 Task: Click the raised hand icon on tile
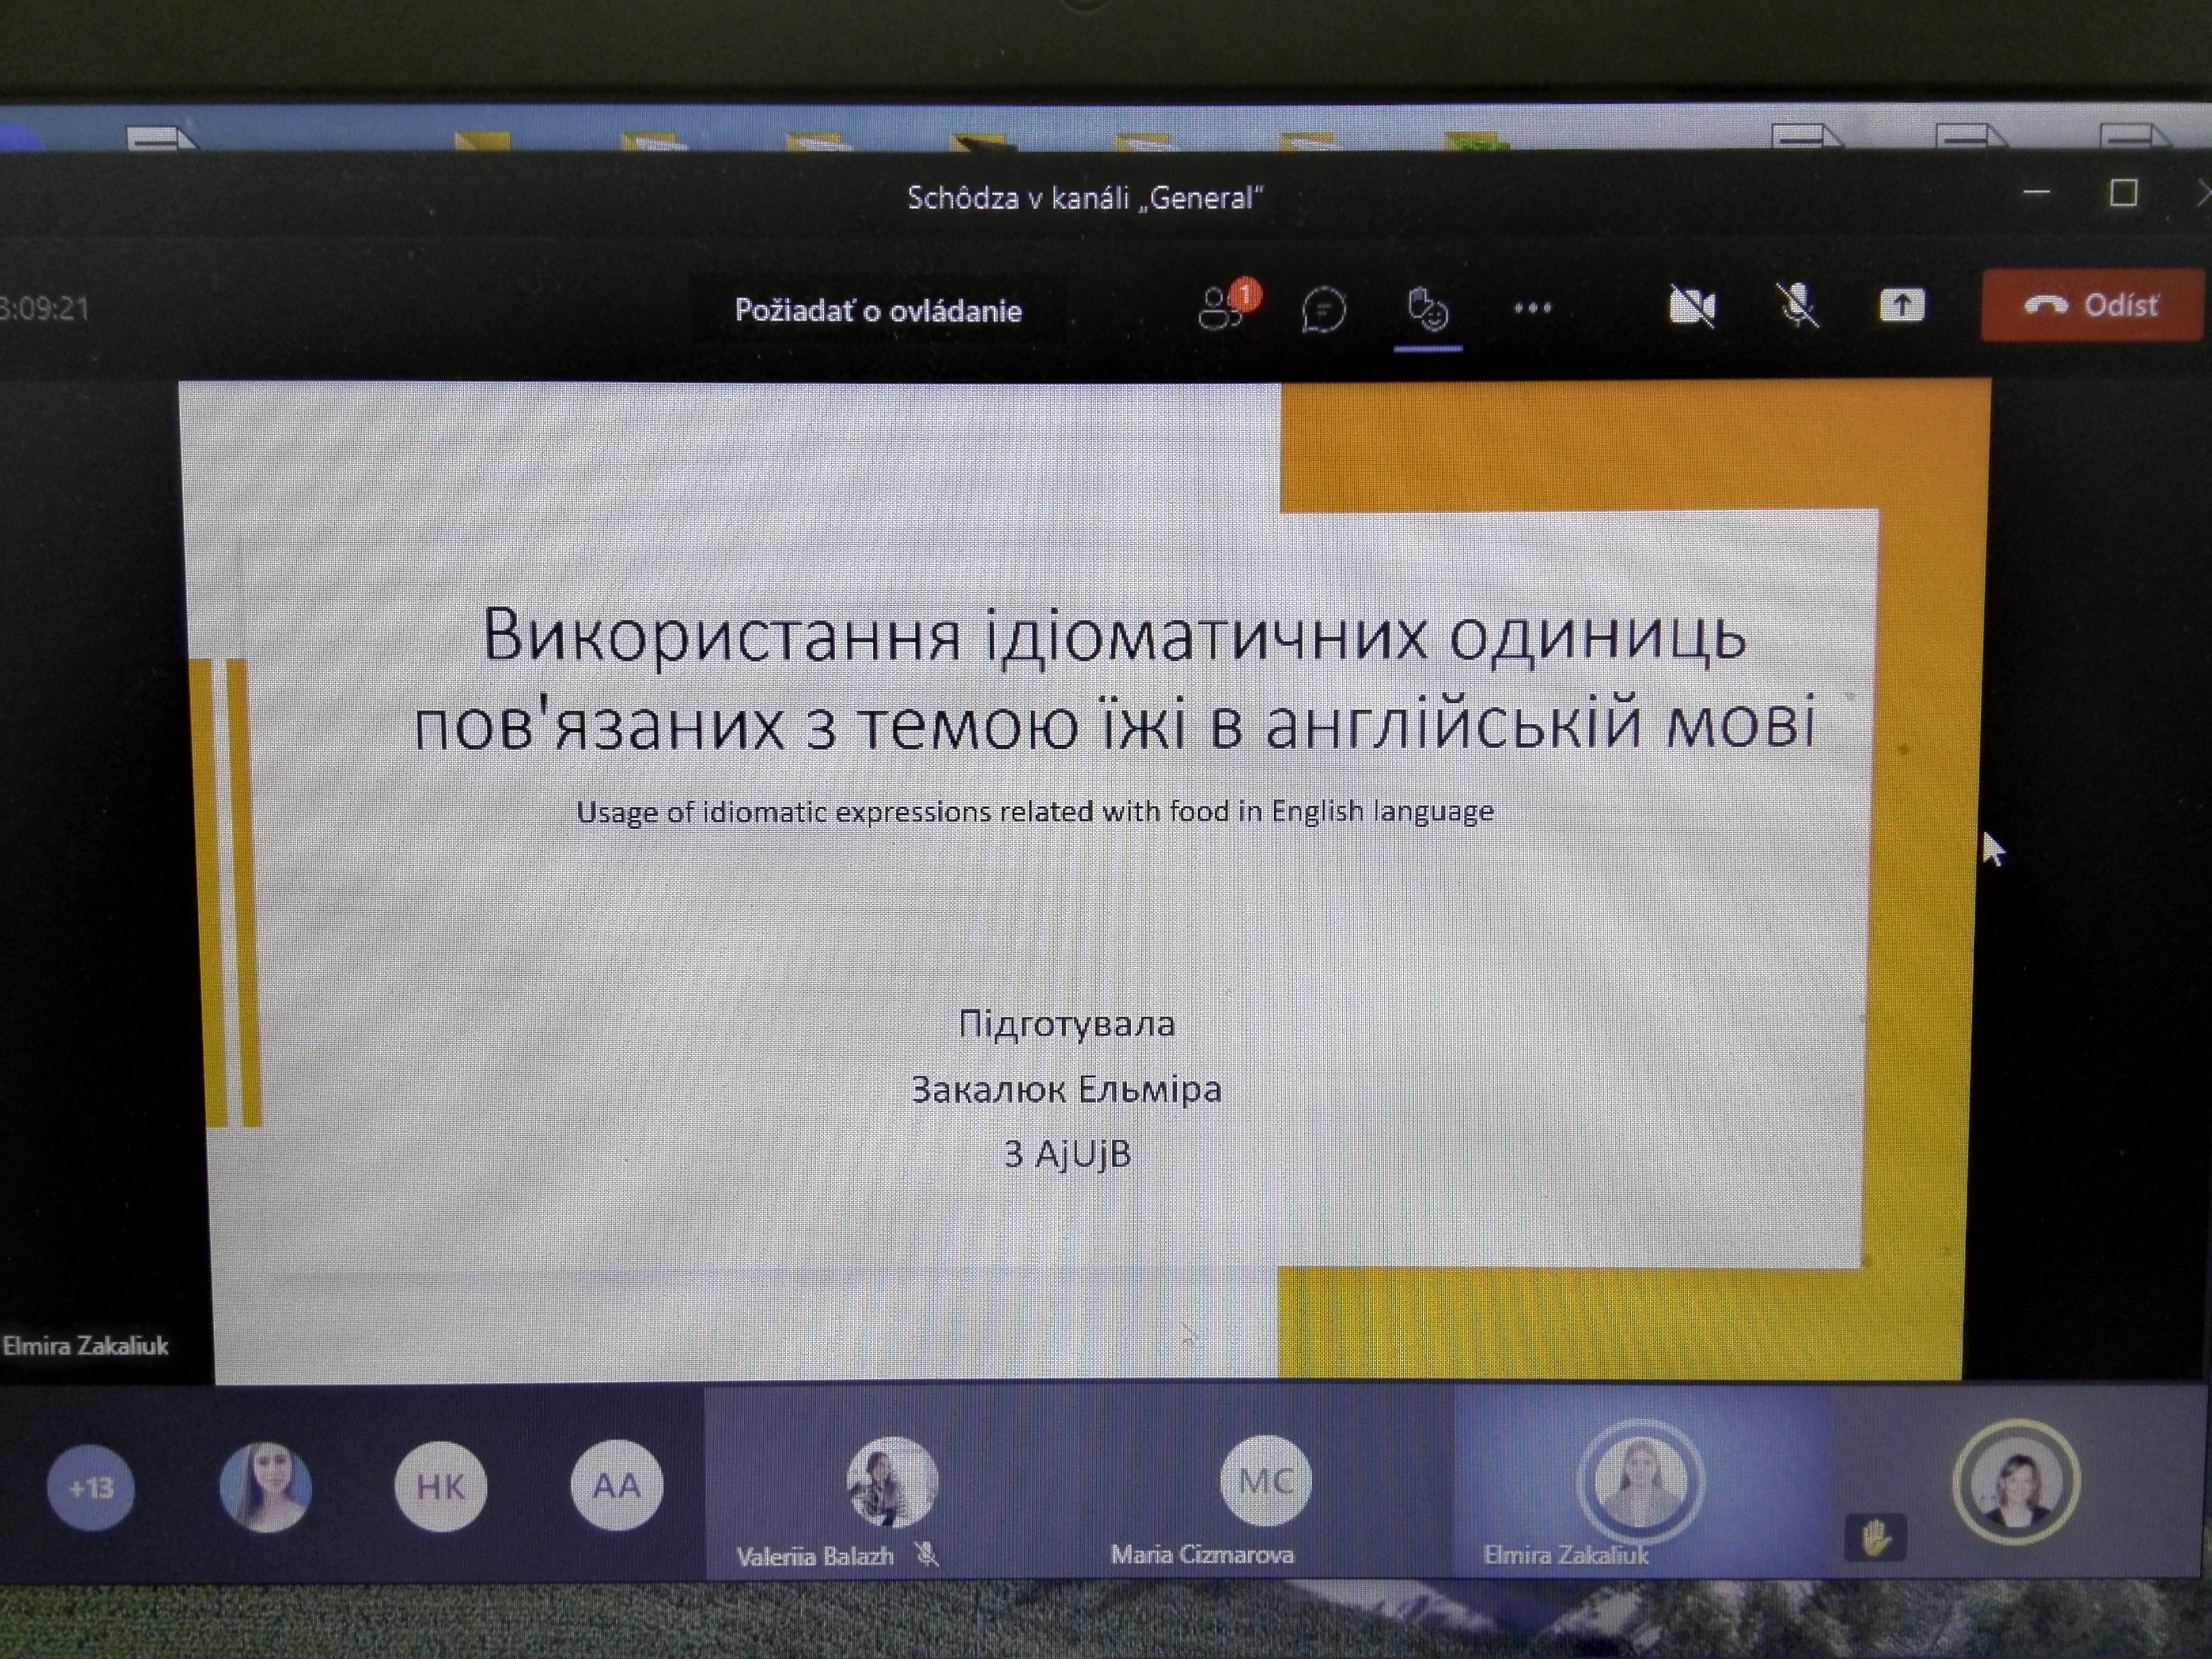(1875, 1539)
